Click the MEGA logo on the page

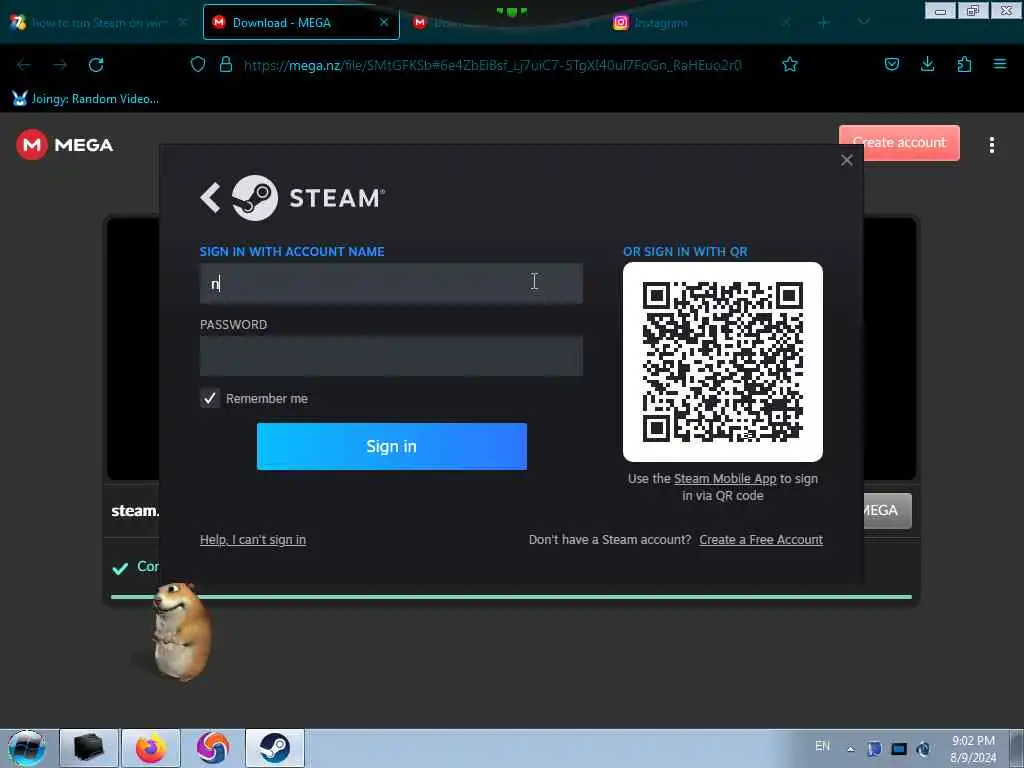[x=65, y=144]
